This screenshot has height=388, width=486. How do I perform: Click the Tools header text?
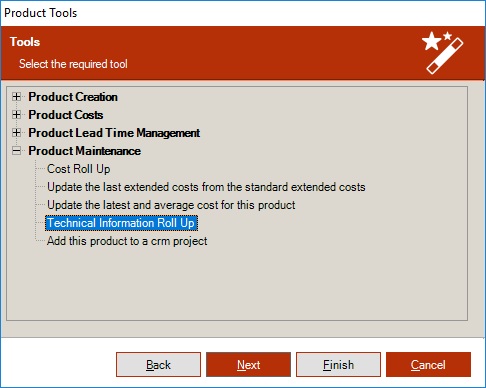tap(25, 42)
